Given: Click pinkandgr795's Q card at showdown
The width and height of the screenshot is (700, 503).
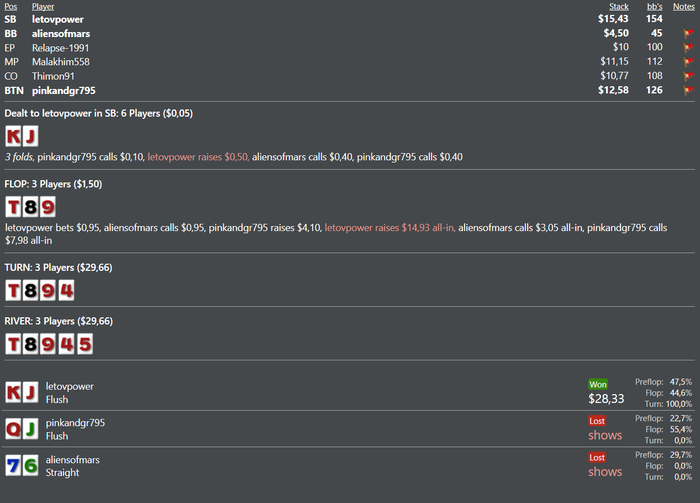Looking at the screenshot, I should pyautogui.click(x=14, y=428).
